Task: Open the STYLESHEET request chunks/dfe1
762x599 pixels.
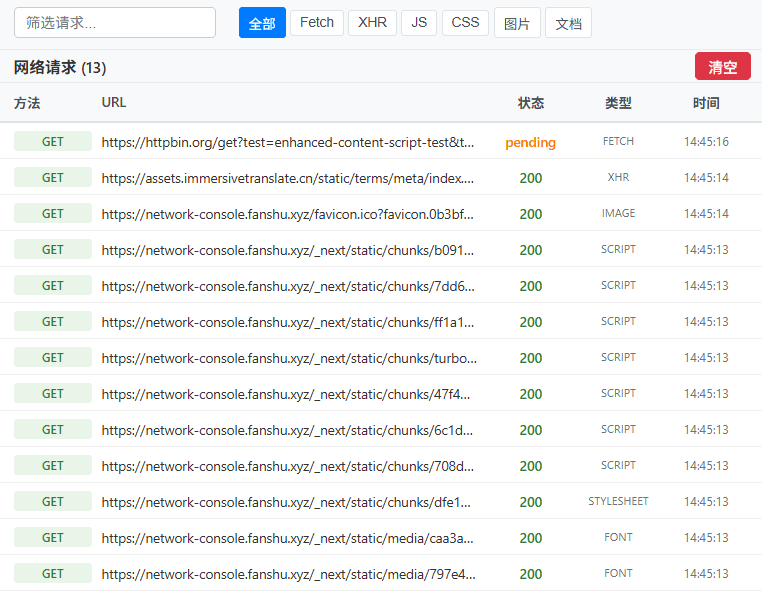Action: pos(288,502)
